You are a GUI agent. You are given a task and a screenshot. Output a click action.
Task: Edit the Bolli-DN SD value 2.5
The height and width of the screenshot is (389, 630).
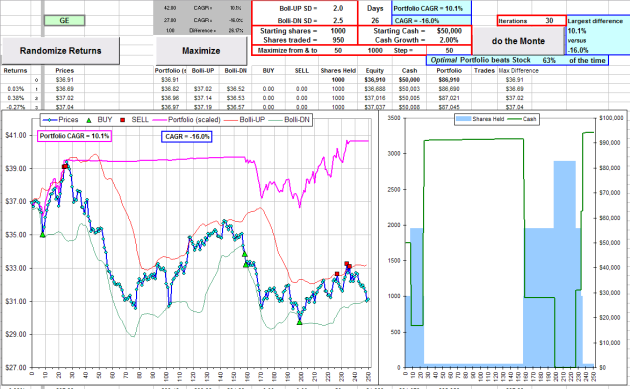(338, 20)
